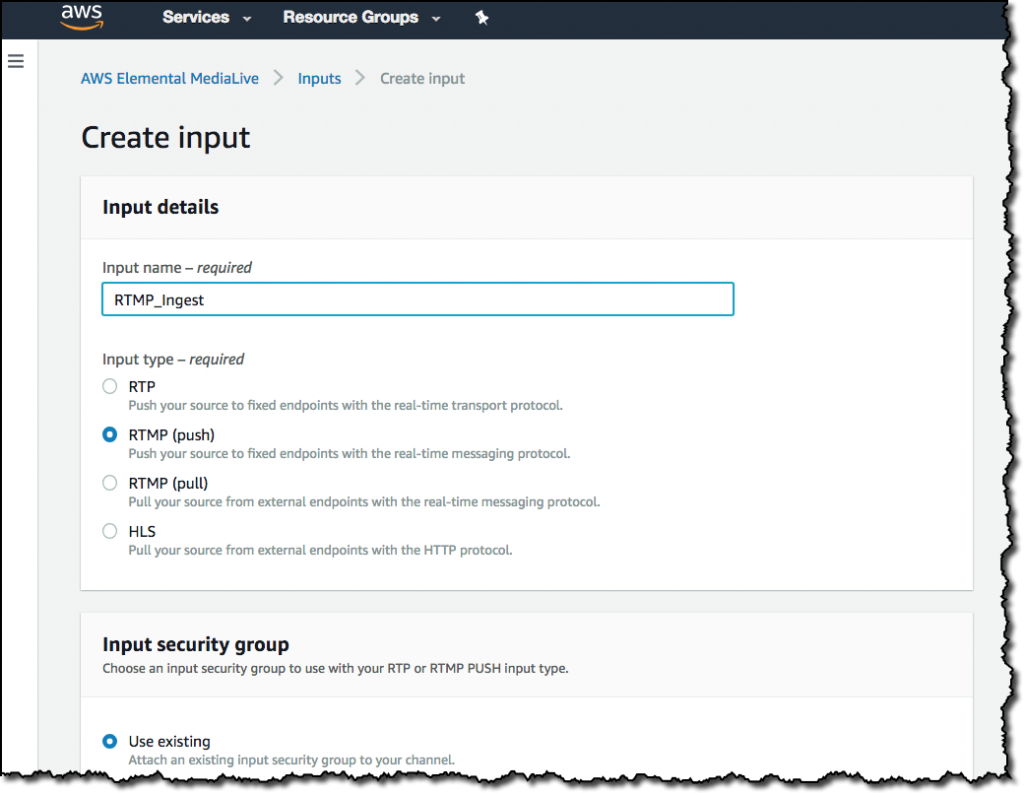Click the Input details section header
This screenshot has width=1024, height=793.
click(x=160, y=207)
